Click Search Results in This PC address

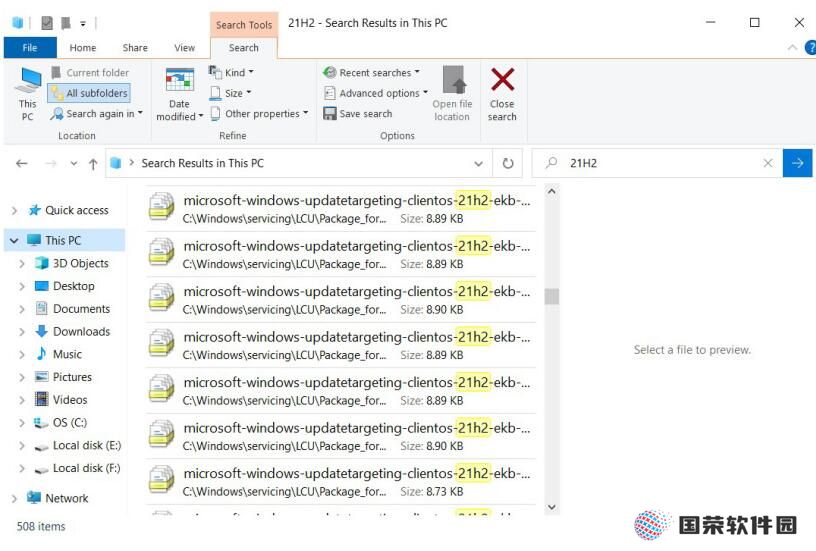pyautogui.click(x=202, y=163)
